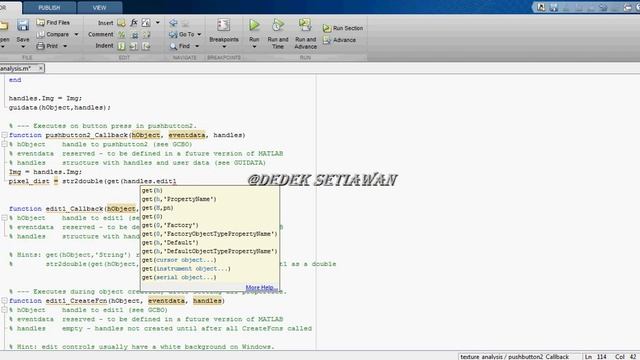Click the third insert icon beside fx

pos(146,23)
